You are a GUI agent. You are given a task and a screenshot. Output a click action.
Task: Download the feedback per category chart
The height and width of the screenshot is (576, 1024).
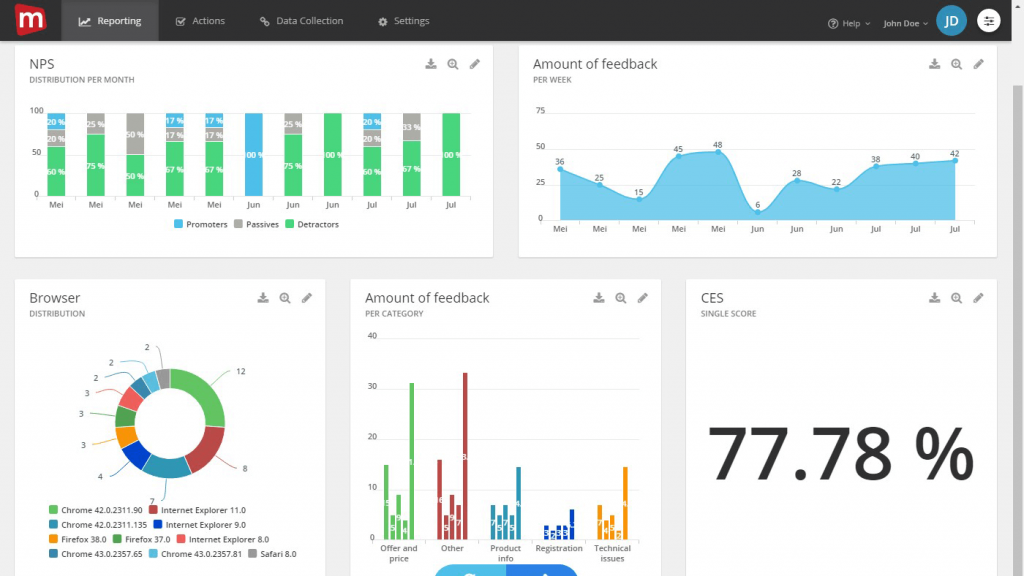(x=599, y=298)
